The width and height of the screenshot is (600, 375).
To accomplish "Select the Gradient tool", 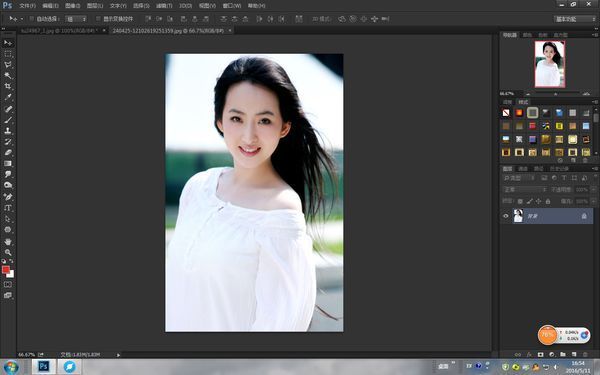I will (x=8, y=163).
